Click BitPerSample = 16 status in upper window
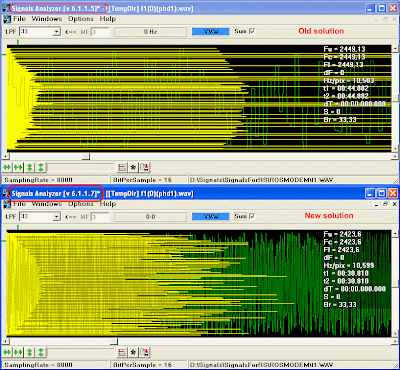This screenshot has width=400, height=370. click(x=142, y=180)
